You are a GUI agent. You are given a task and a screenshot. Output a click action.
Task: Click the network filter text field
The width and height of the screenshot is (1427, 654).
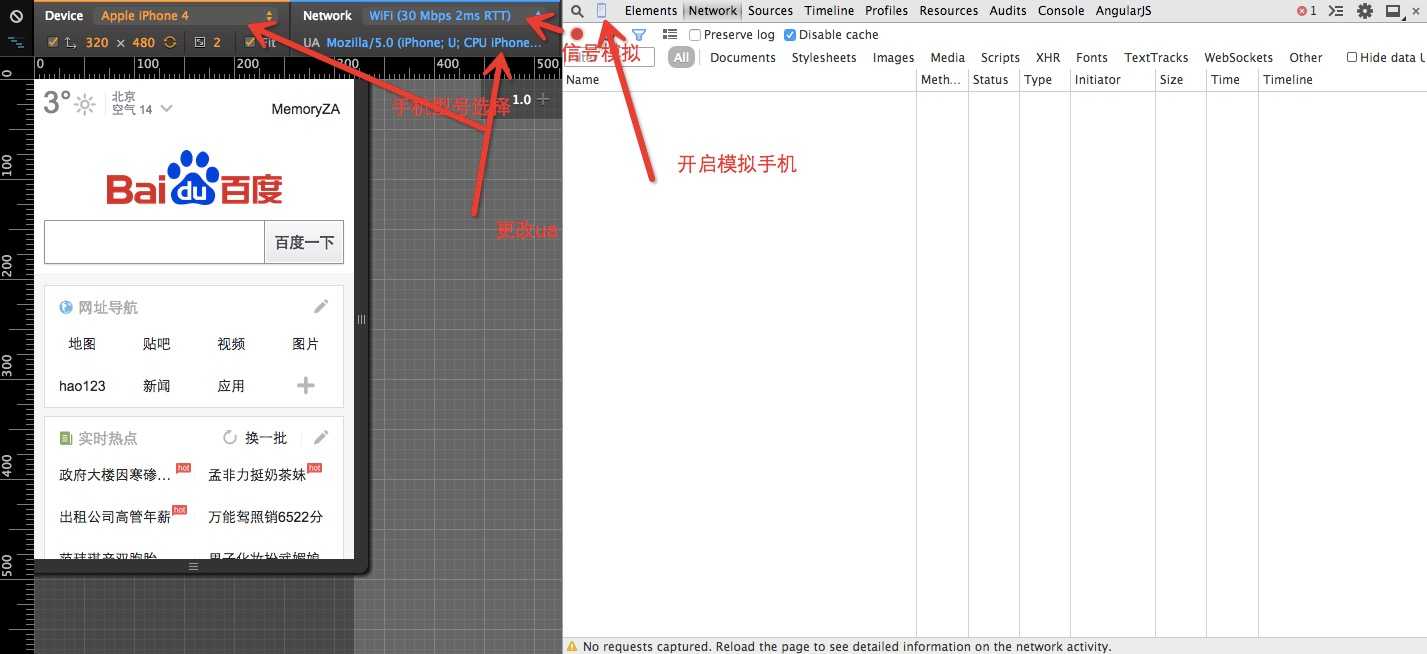(x=610, y=57)
